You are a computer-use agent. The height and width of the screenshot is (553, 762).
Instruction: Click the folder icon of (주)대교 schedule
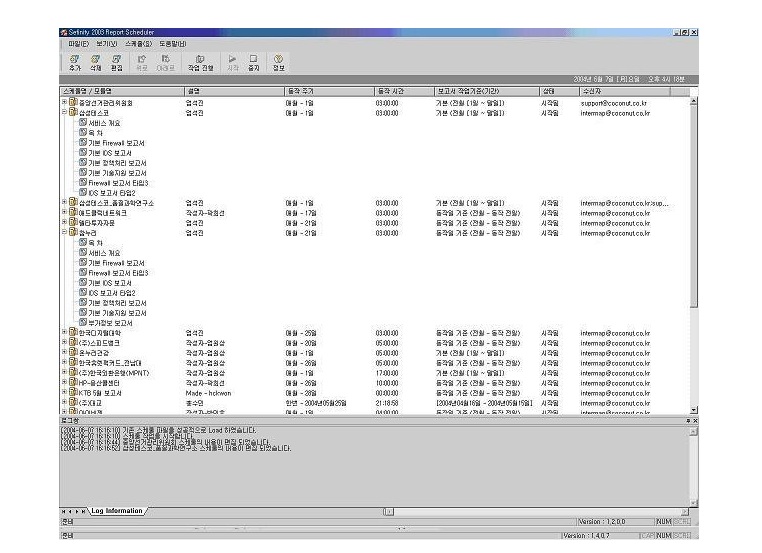click(x=73, y=402)
